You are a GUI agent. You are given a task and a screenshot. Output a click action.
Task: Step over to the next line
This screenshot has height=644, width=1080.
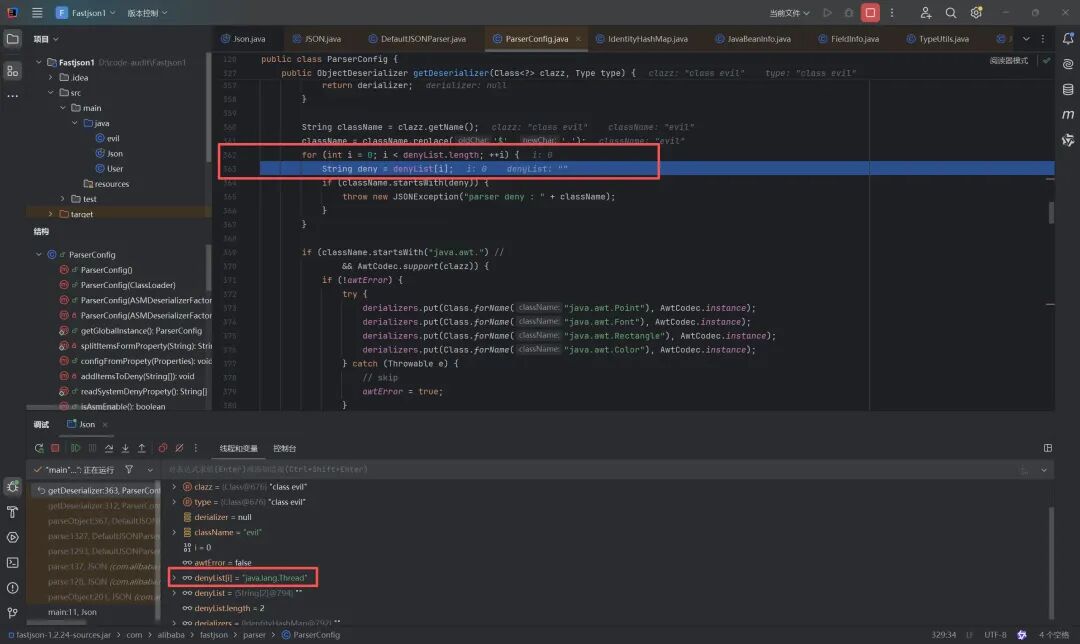coord(109,448)
